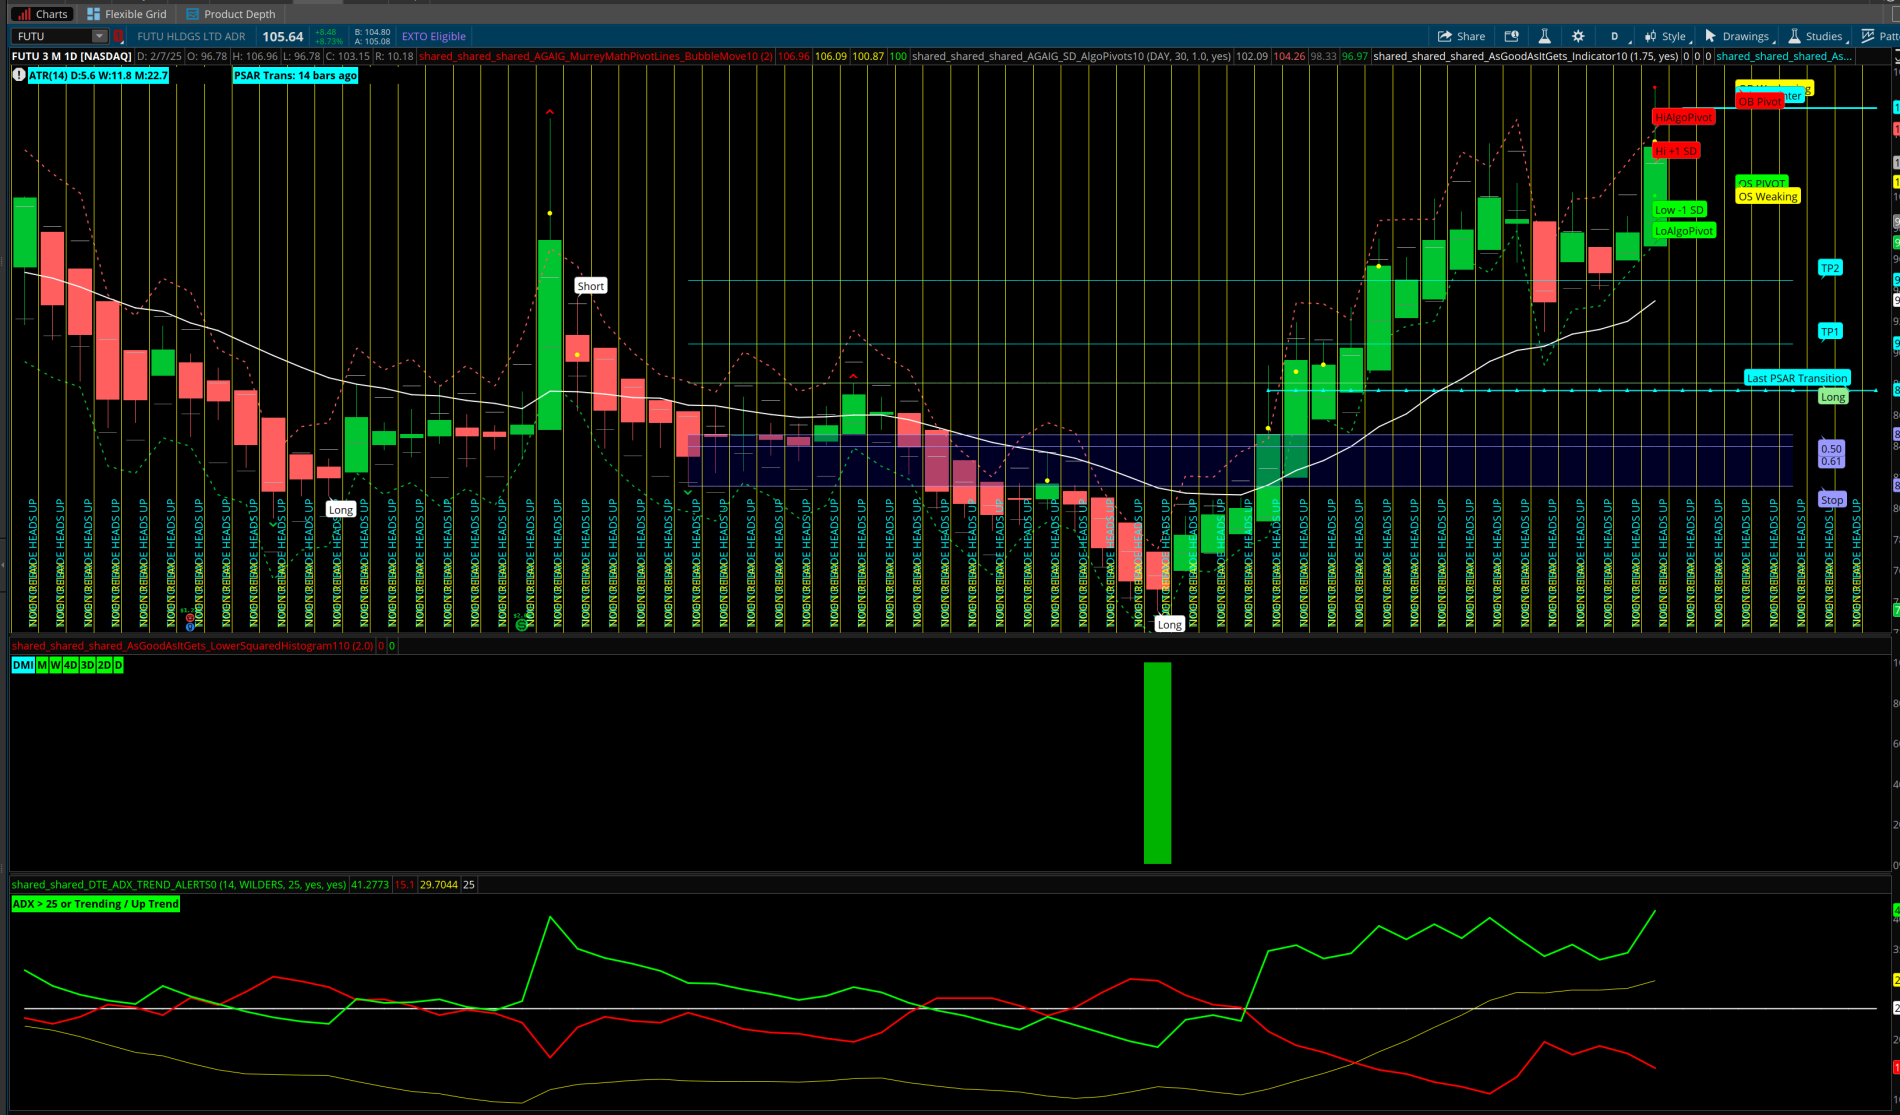Viewport: 1900px width, 1115px height.
Task: Open the chart alerts calendar icon
Action: point(1512,36)
